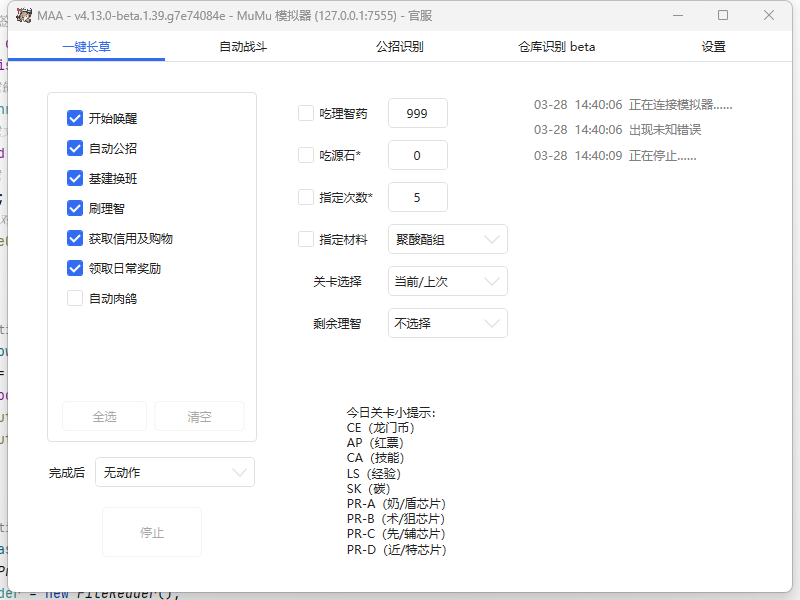Uncheck 领取日常奖励
800x600 pixels.
point(75,267)
